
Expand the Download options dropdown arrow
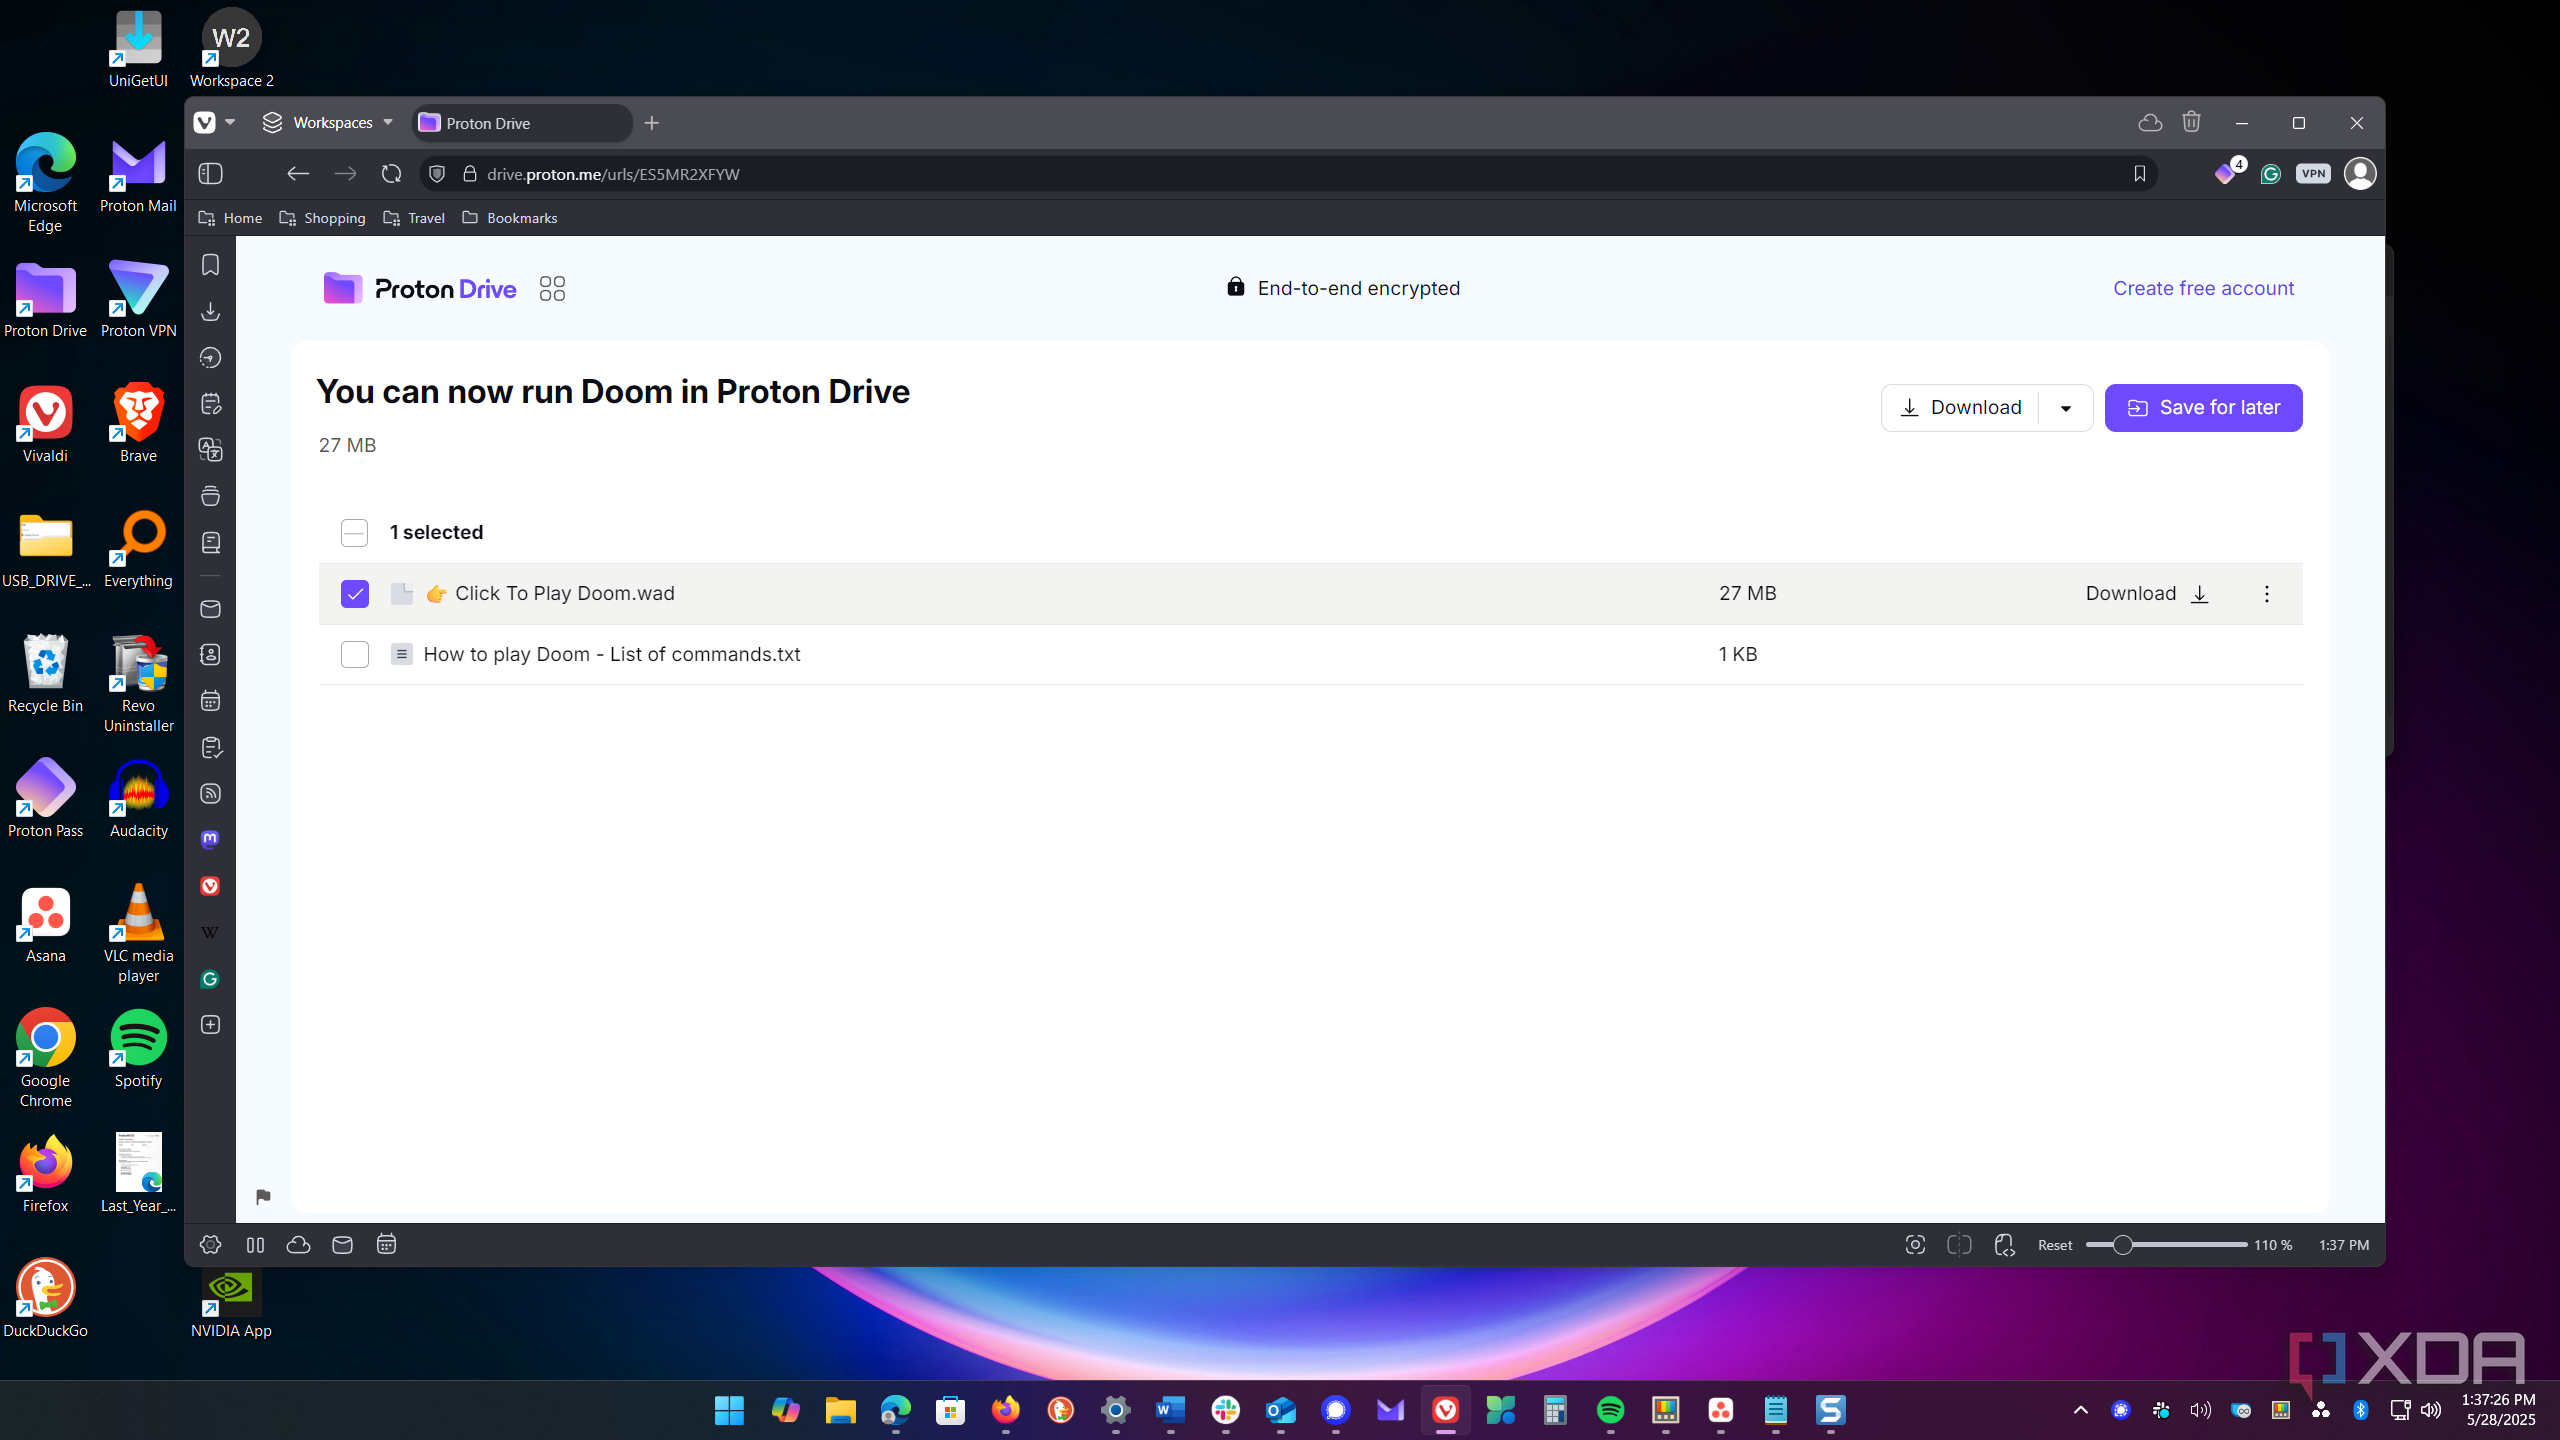pyautogui.click(x=2065, y=408)
